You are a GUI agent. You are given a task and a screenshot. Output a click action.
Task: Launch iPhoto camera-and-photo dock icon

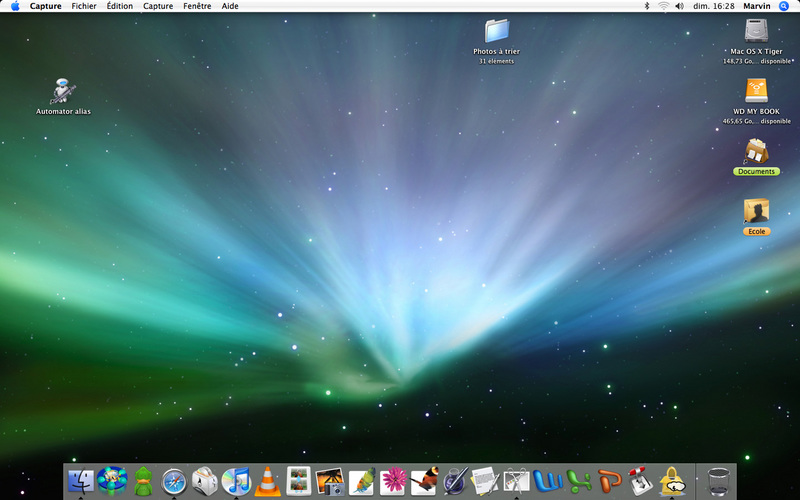pos(330,482)
